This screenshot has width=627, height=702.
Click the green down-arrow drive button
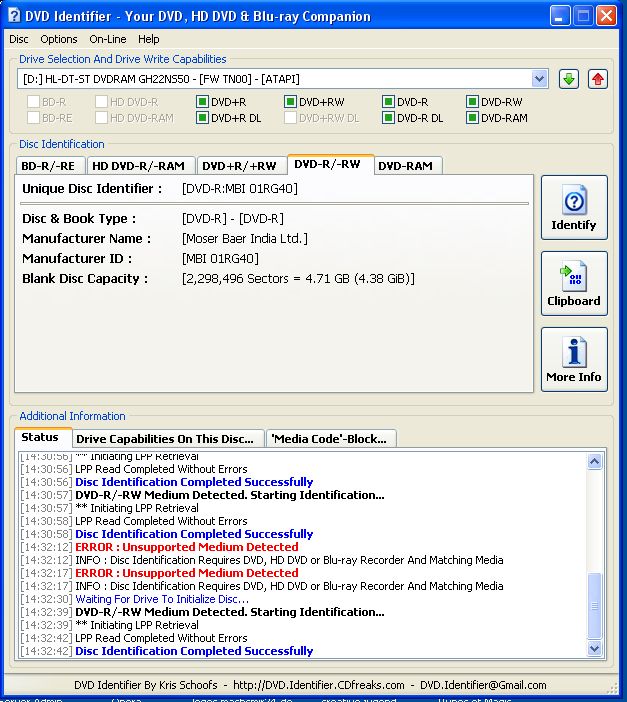pos(569,79)
